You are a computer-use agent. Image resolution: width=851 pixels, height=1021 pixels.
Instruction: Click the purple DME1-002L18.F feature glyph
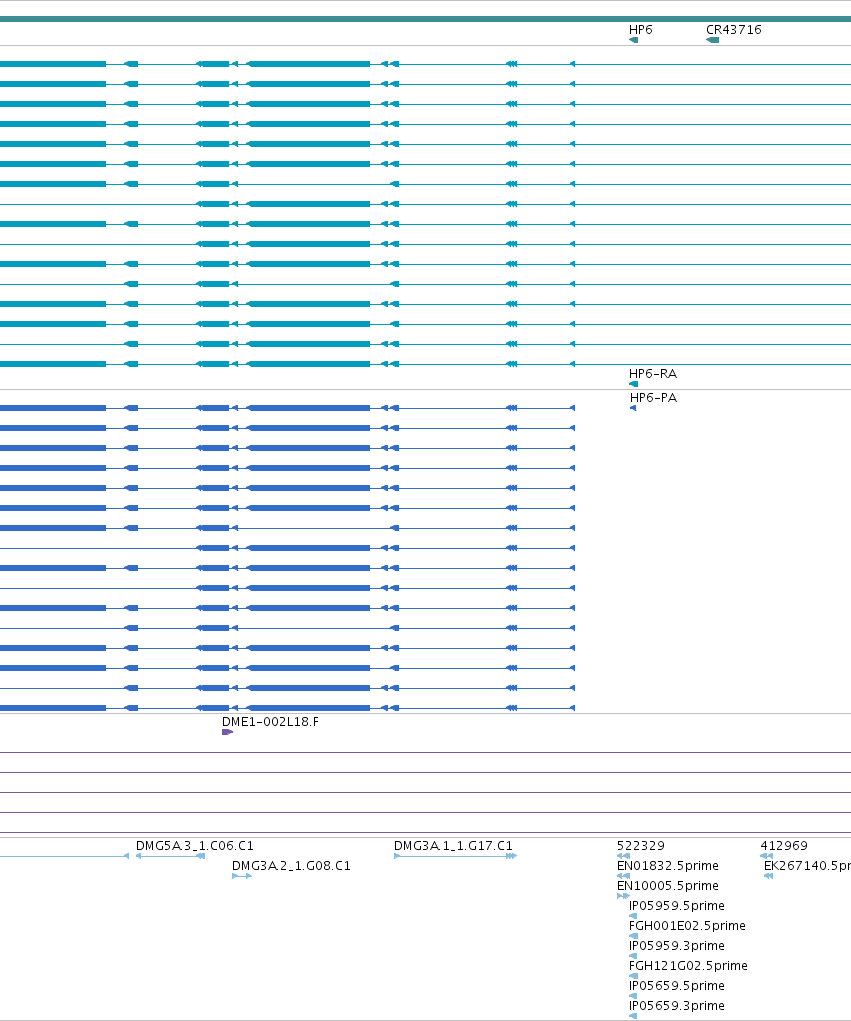227,732
